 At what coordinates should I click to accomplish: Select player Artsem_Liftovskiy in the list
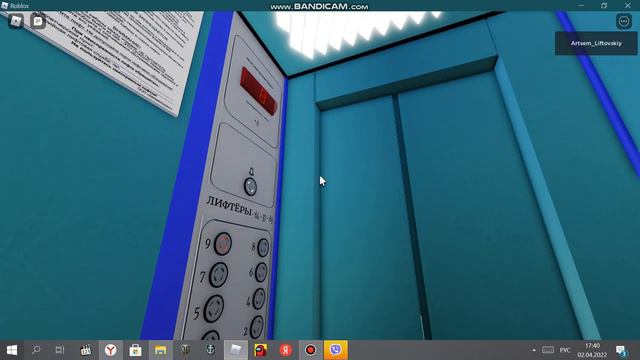click(x=596, y=43)
